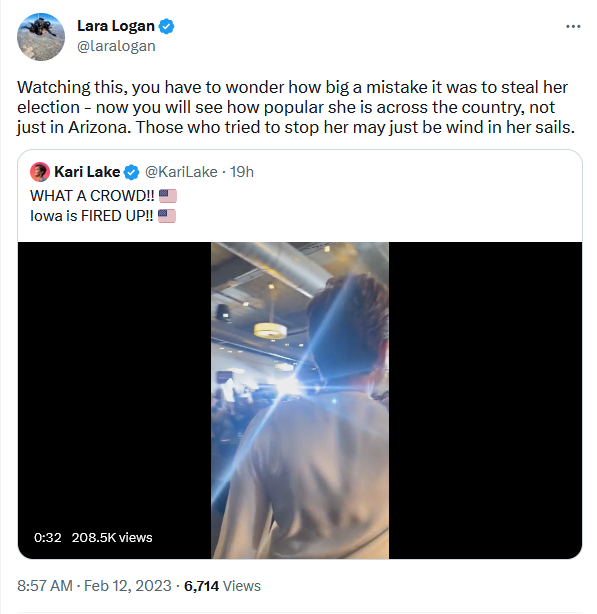Play the Iowa crowd video
The image size is (597, 614).
click(300, 400)
